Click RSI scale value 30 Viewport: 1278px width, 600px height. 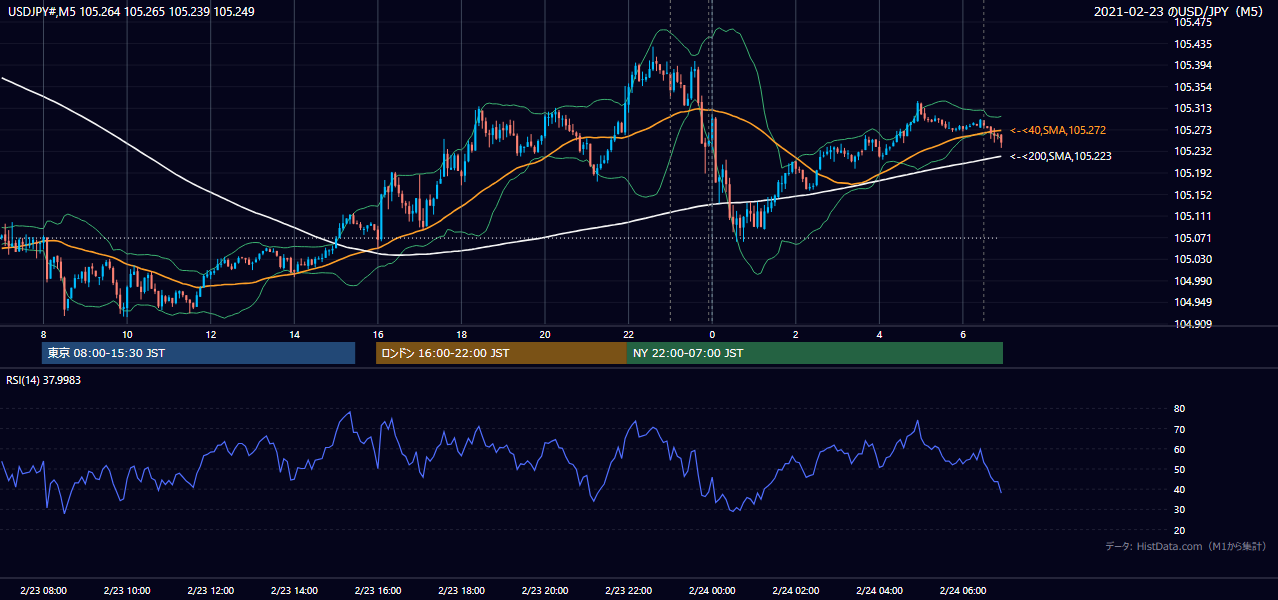1180,510
